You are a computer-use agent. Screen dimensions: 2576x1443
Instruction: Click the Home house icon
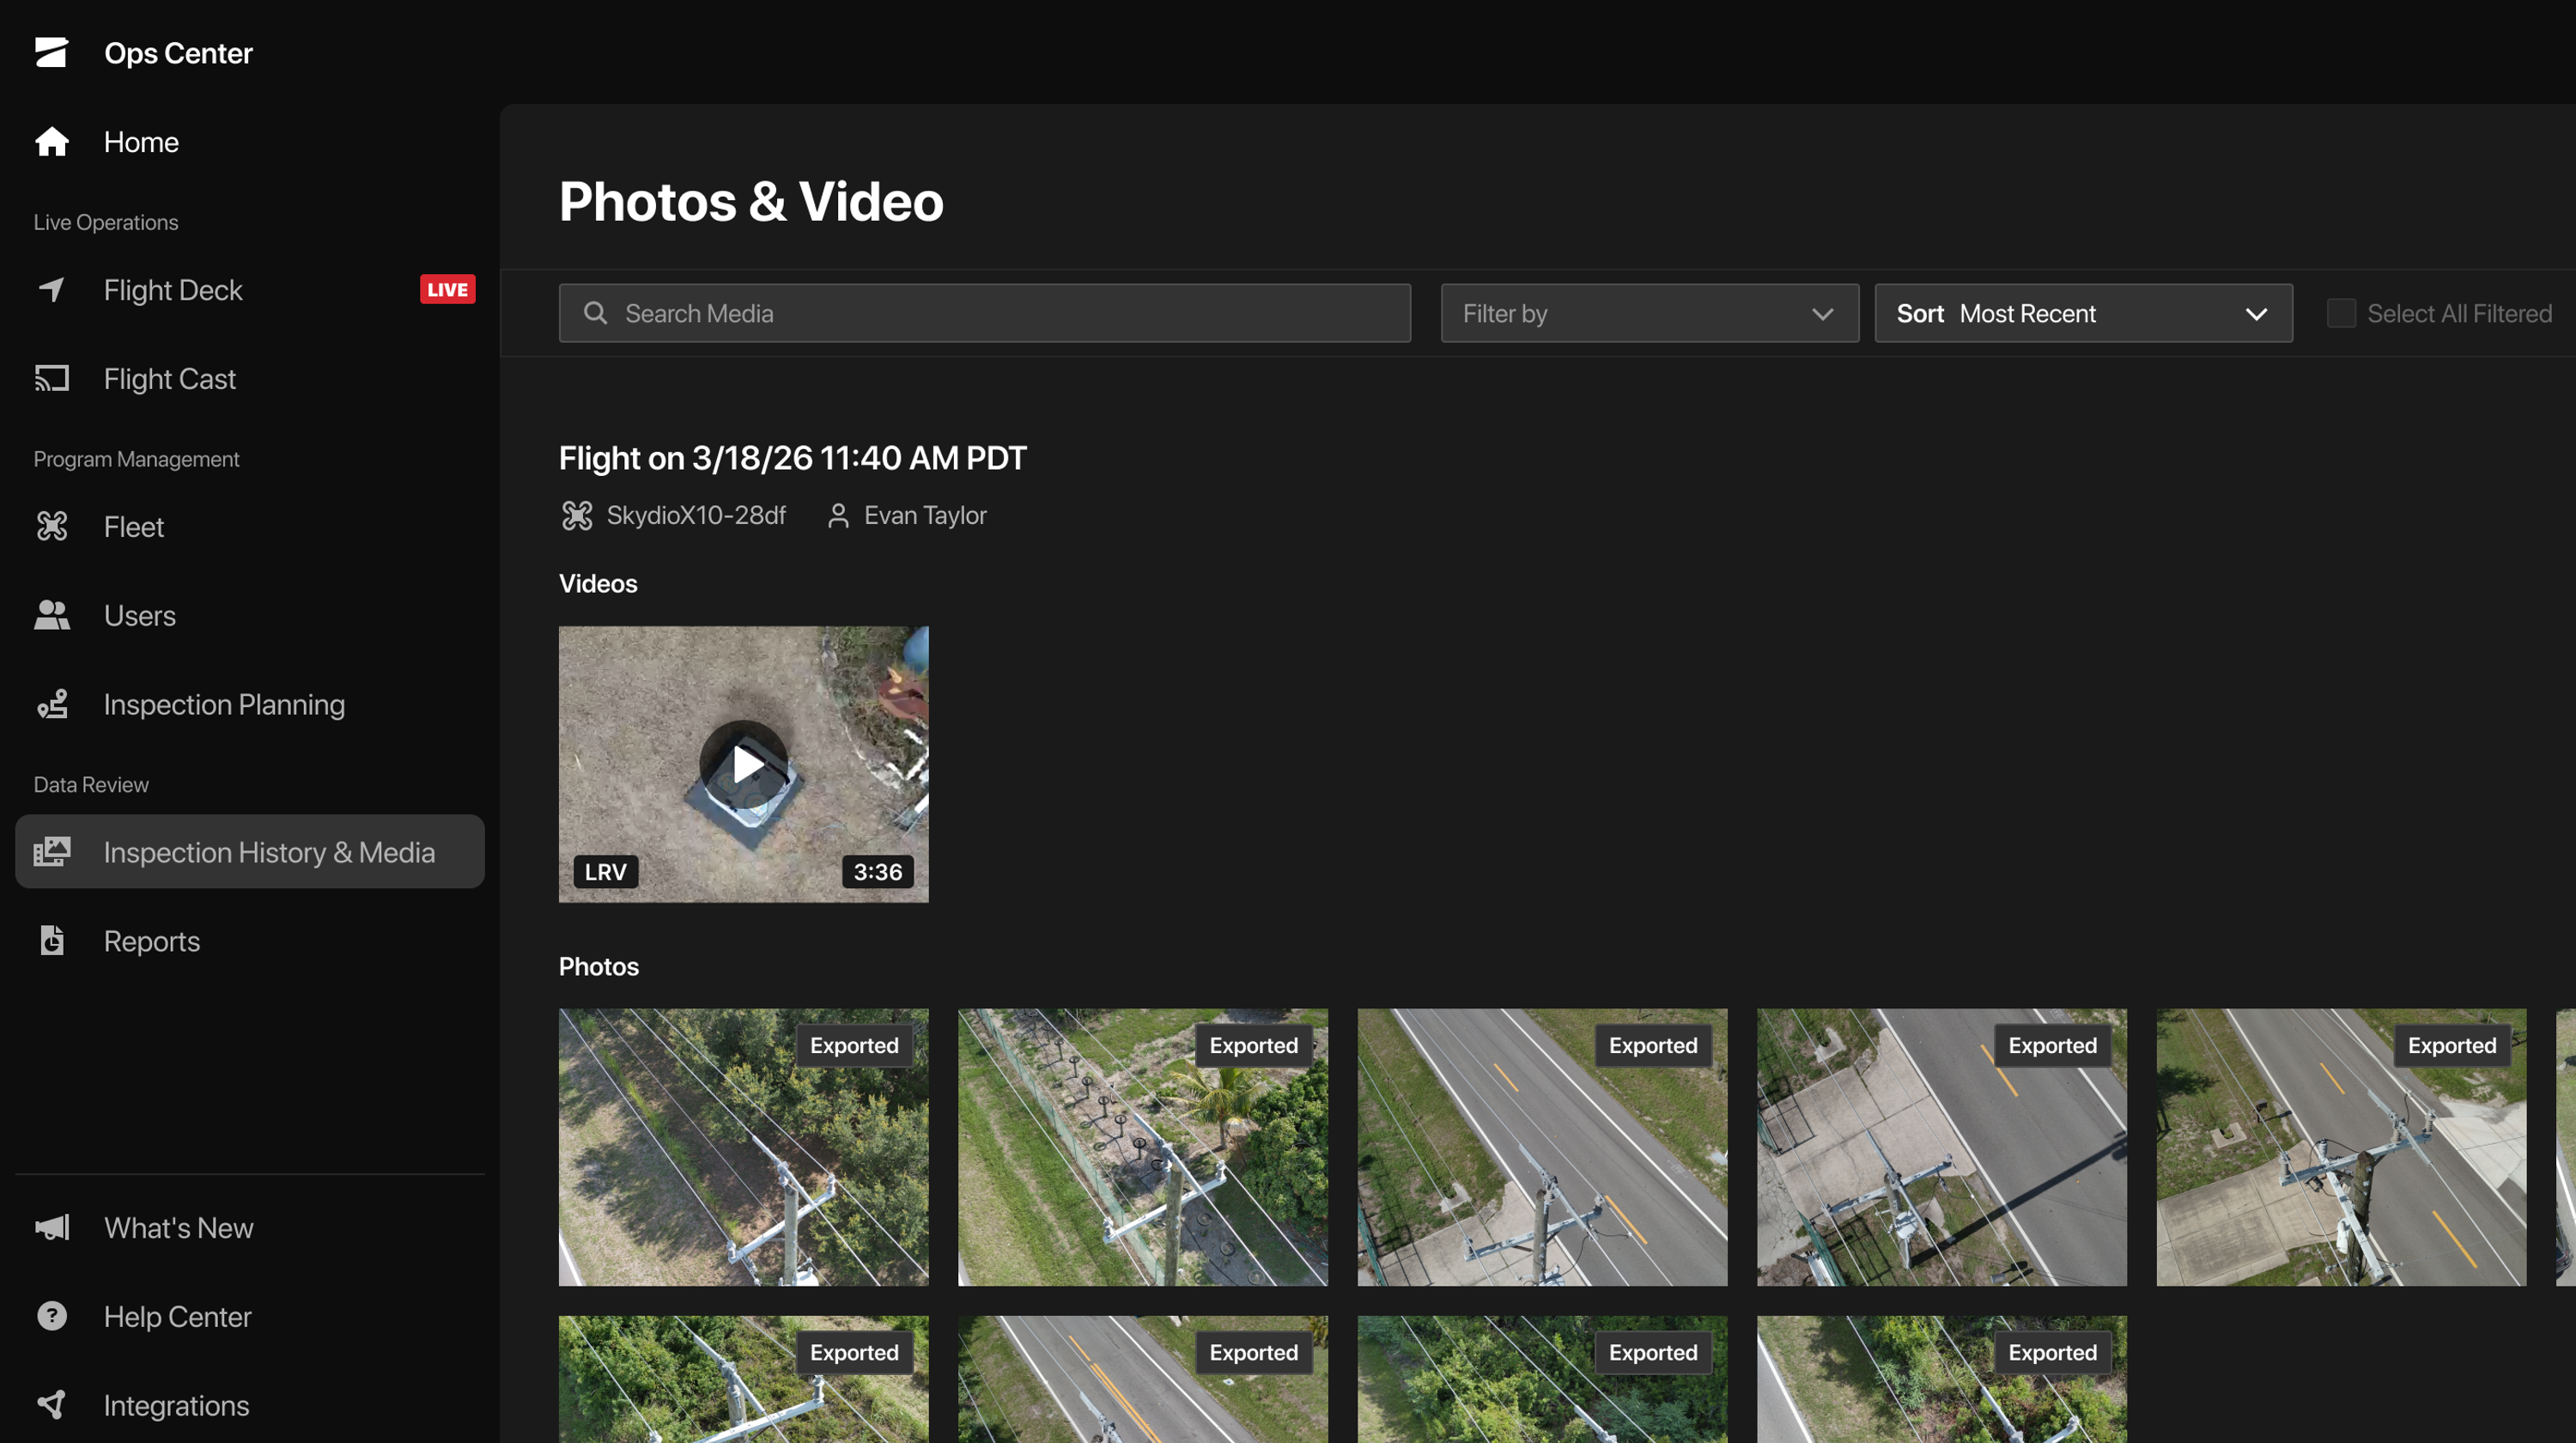pyautogui.click(x=52, y=142)
